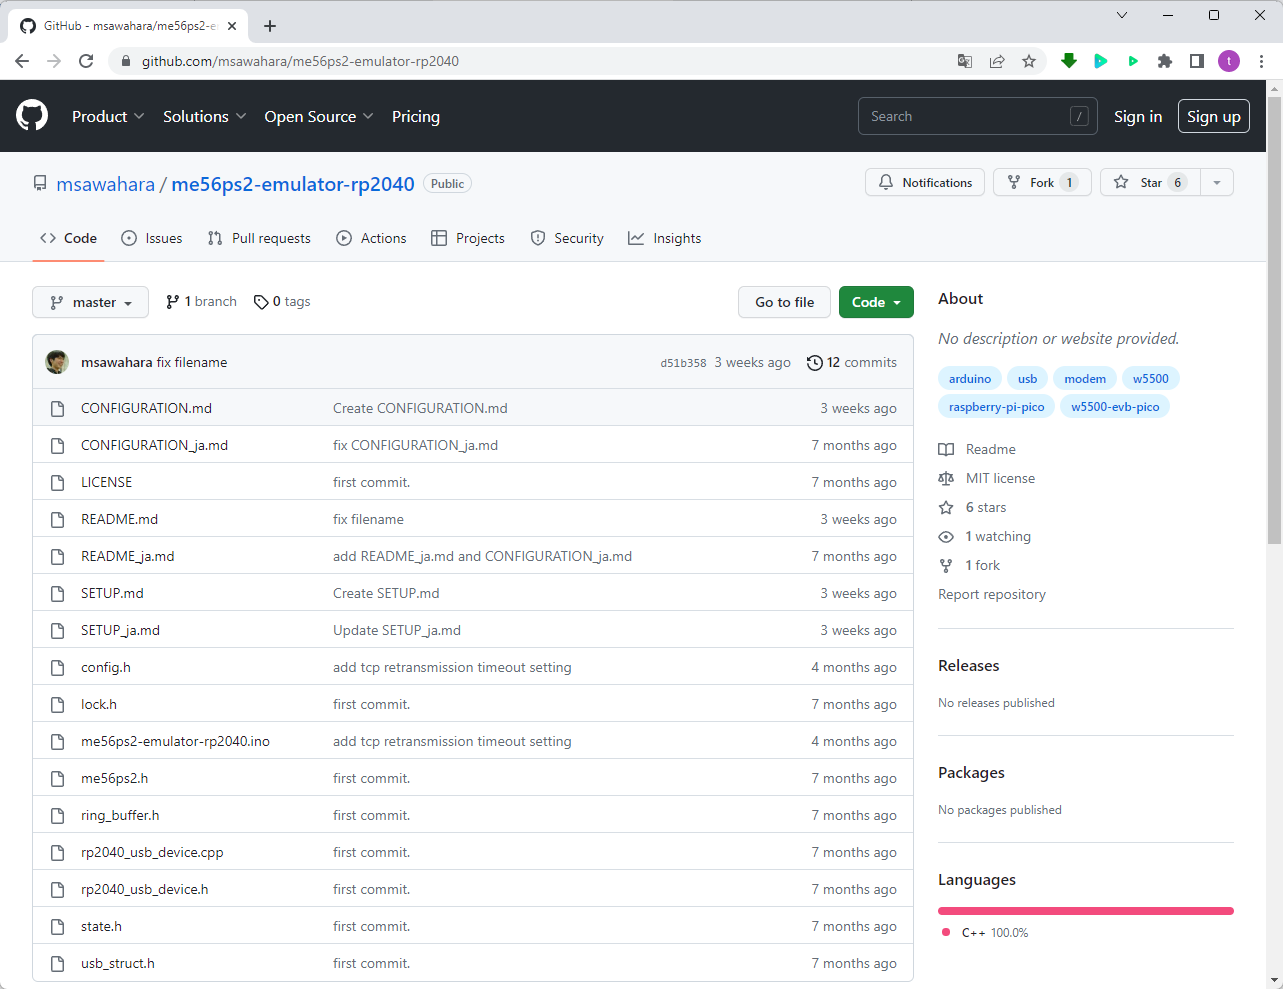This screenshot has height=989, width=1283.
Task: Open the Projects tab
Action: pyautogui.click(x=468, y=238)
